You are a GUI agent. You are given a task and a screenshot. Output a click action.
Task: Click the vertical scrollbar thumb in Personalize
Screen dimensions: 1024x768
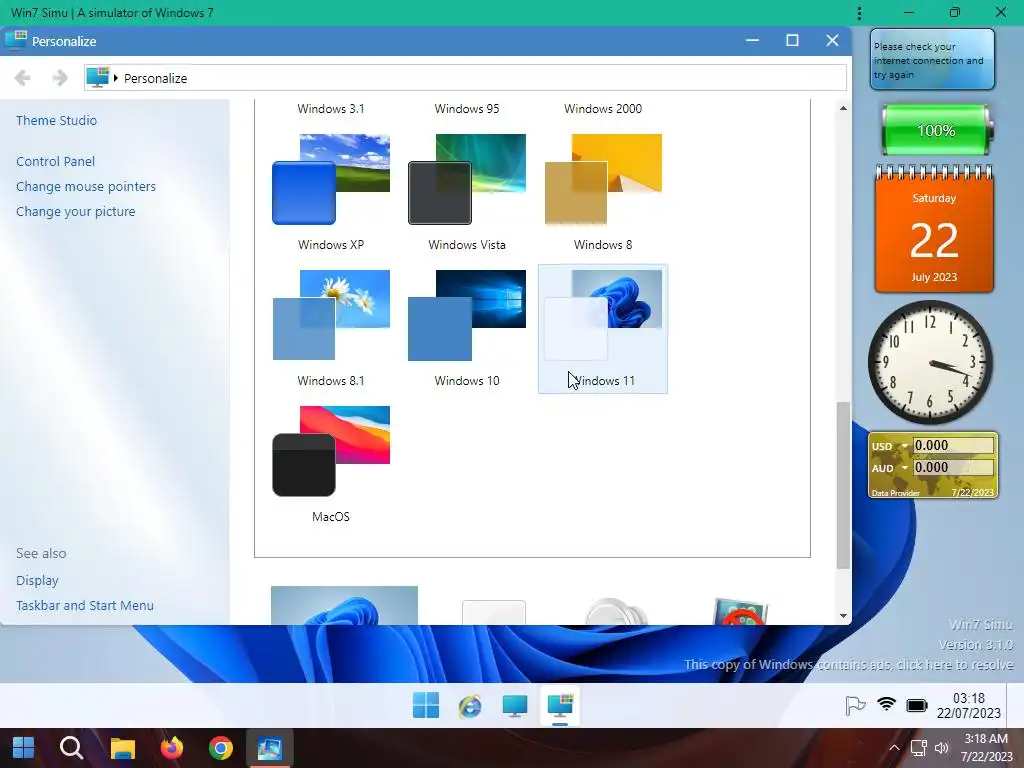pos(843,485)
